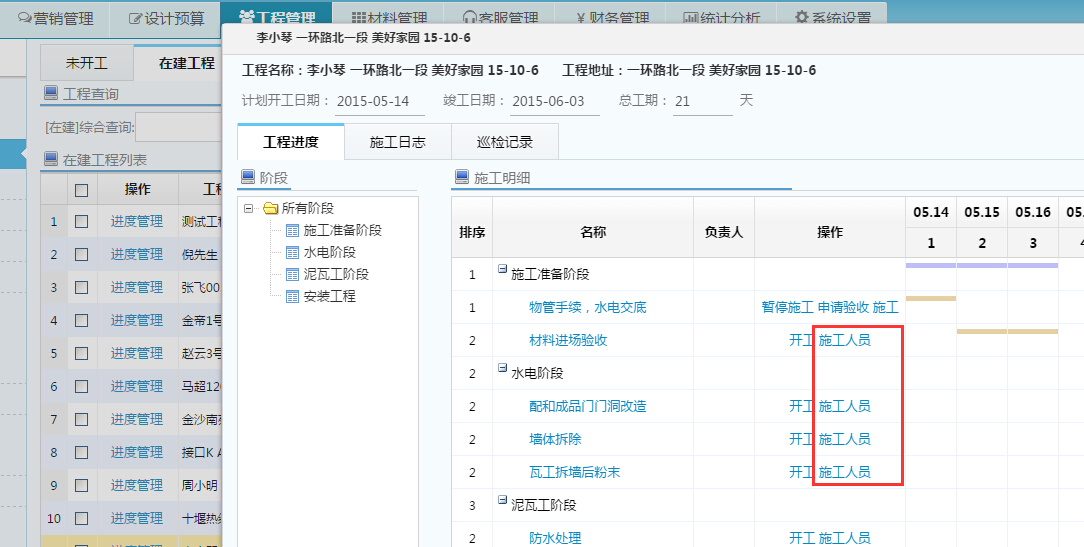Click the tan Gantt bar for 物管手续
The width and height of the screenshot is (1084, 547).
[930, 298]
